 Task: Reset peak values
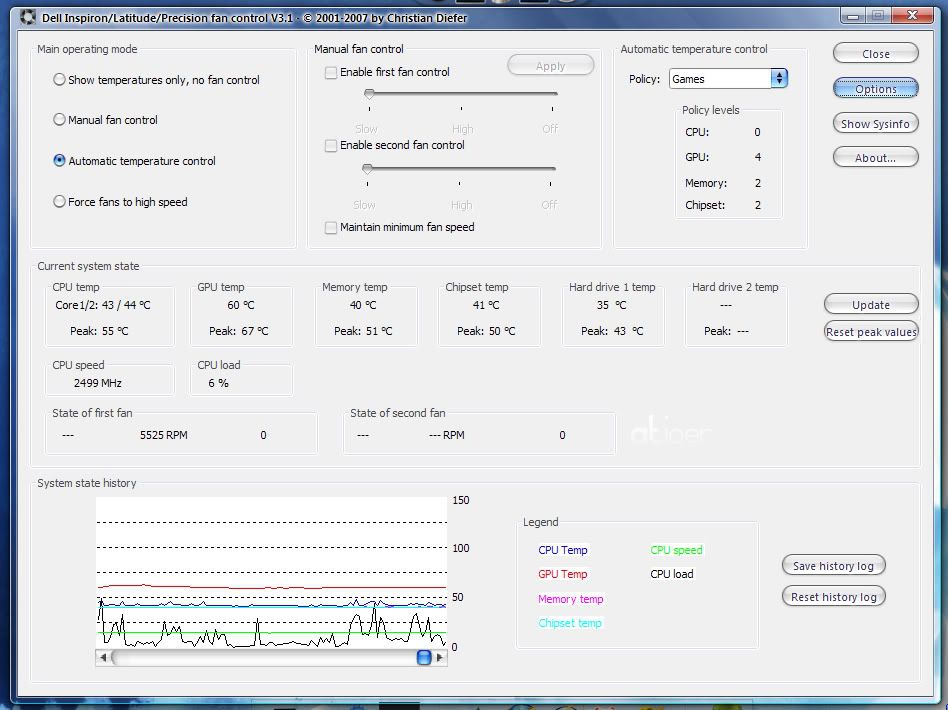[x=871, y=332]
